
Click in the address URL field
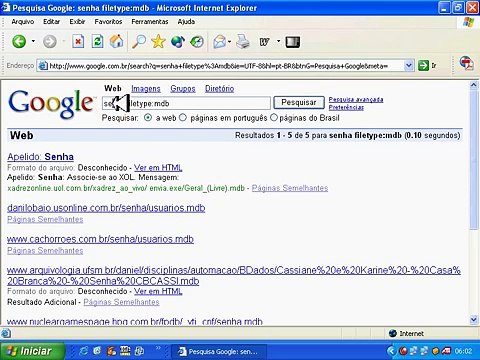pyautogui.click(x=225, y=66)
